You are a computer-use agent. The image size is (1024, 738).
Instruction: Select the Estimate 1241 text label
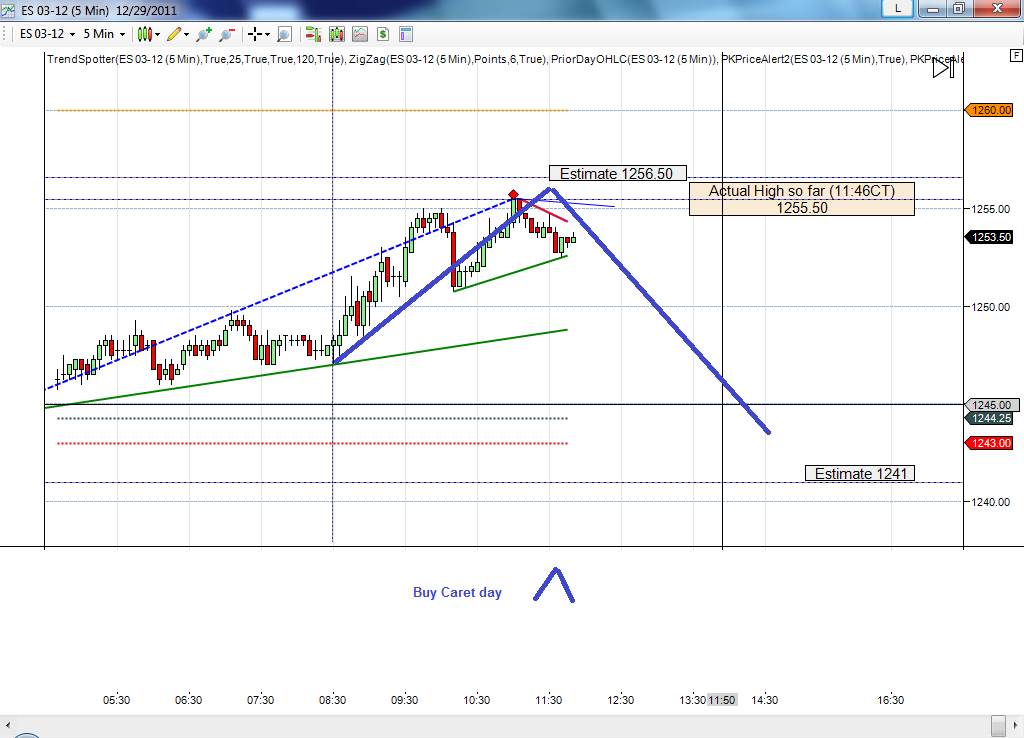[860, 473]
